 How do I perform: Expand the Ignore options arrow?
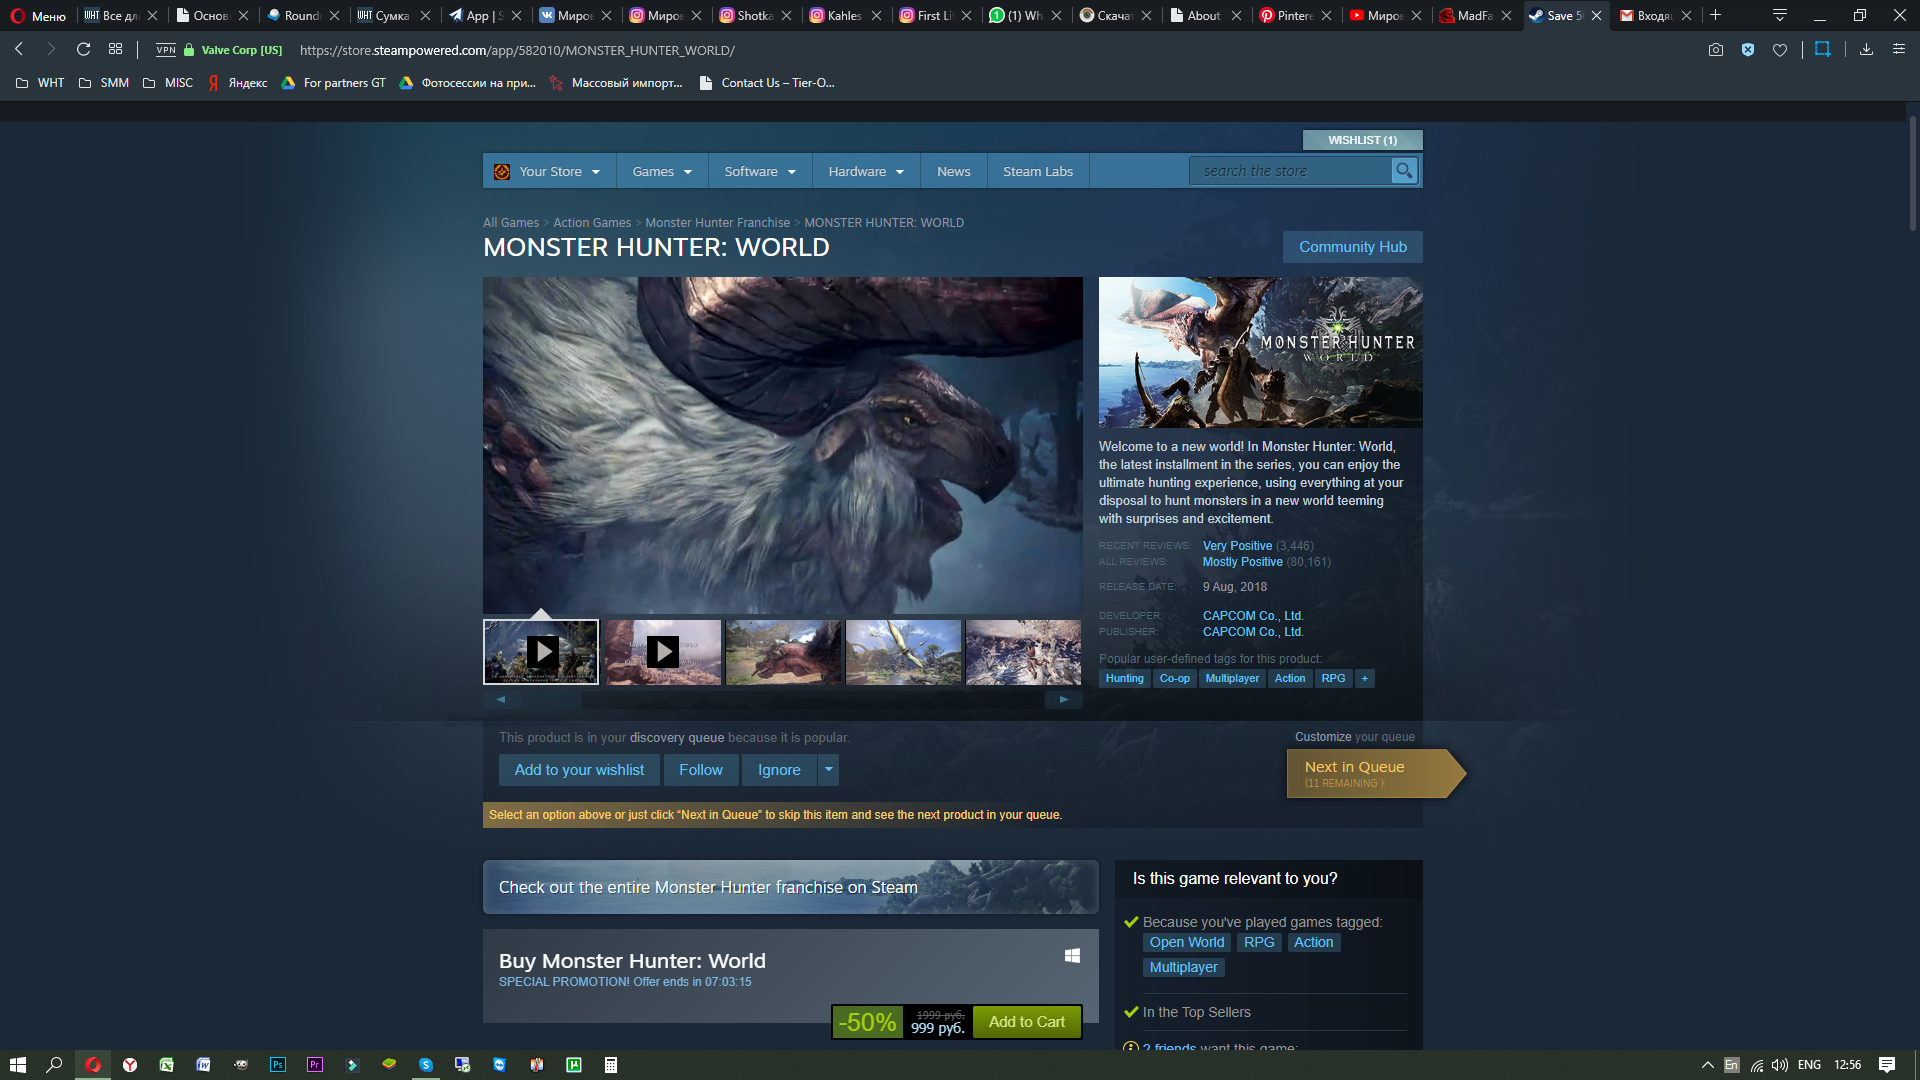pyautogui.click(x=828, y=770)
